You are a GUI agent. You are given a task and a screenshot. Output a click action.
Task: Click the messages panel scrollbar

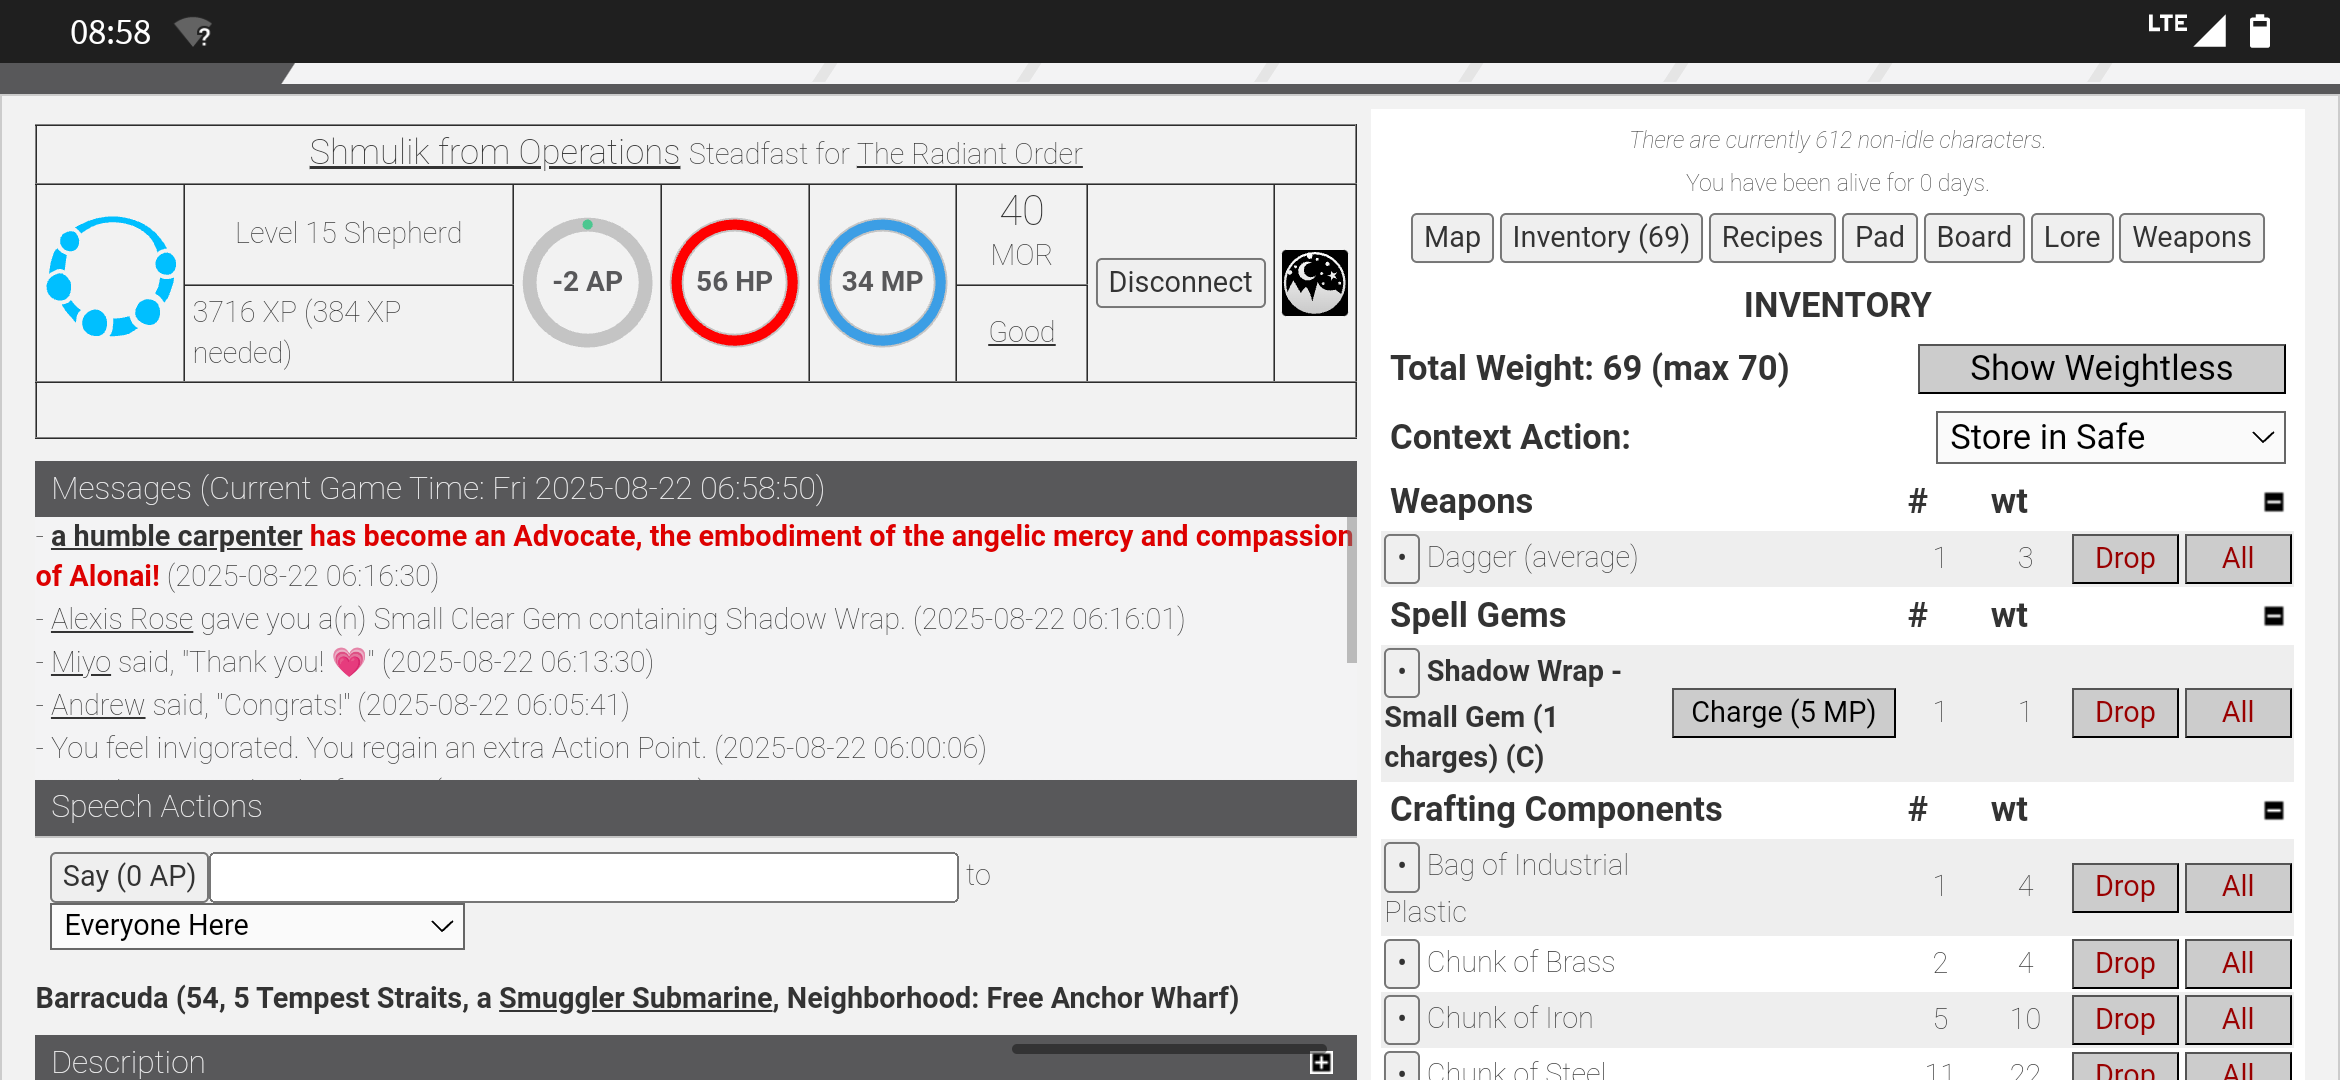click(1351, 590)
